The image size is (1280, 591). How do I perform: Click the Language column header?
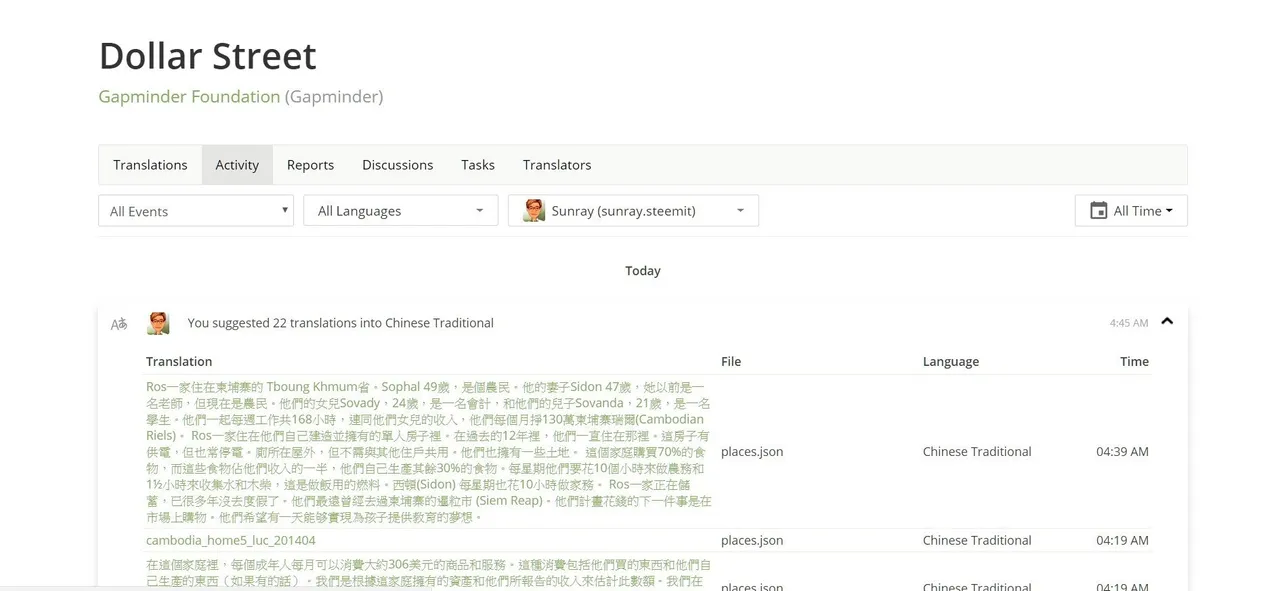tap(951, 362)
